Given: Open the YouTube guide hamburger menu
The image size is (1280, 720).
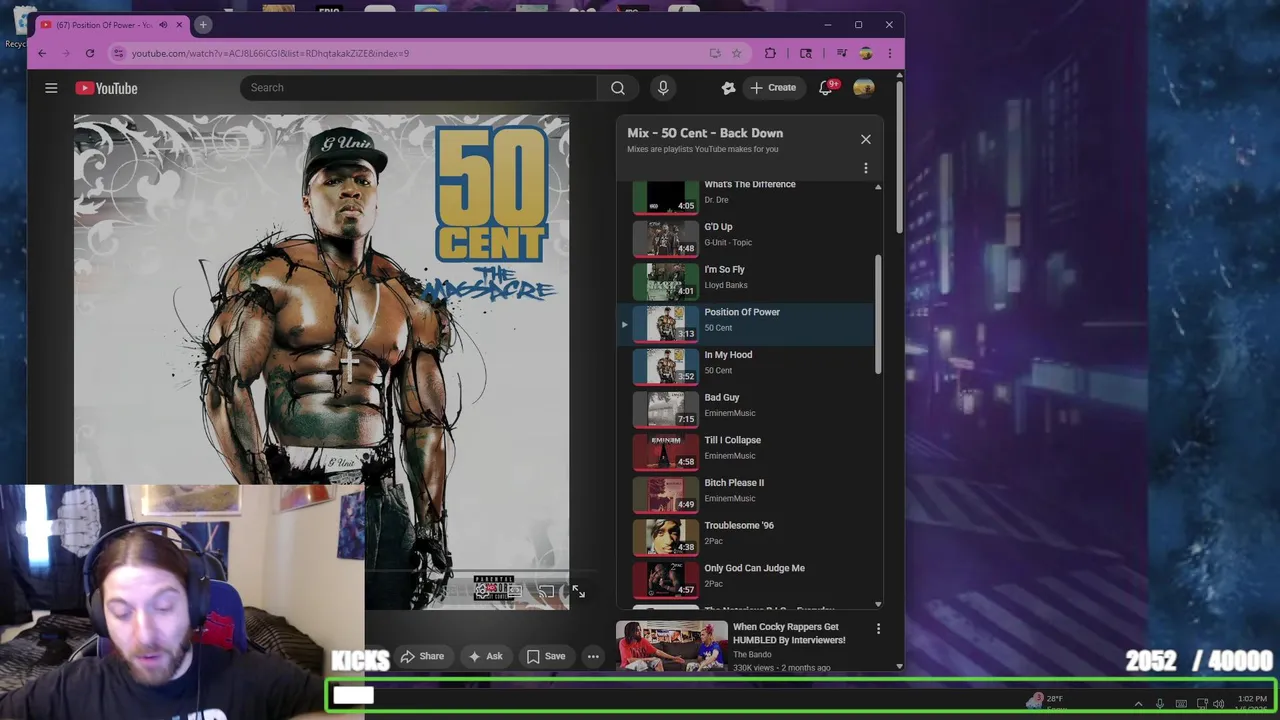Looking at the screenshot, I should tap(51, 88).
